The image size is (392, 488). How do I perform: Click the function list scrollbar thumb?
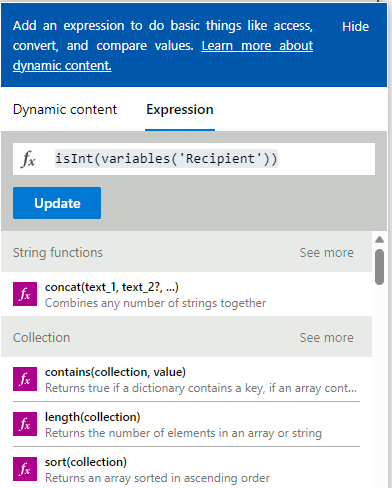(x=379, y=267)
